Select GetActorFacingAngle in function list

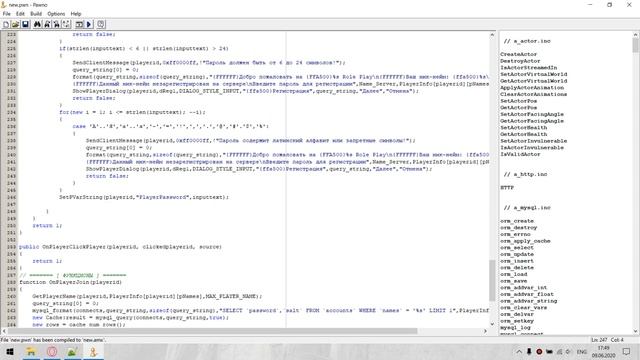pyautogui.click(x=532, y=121)
